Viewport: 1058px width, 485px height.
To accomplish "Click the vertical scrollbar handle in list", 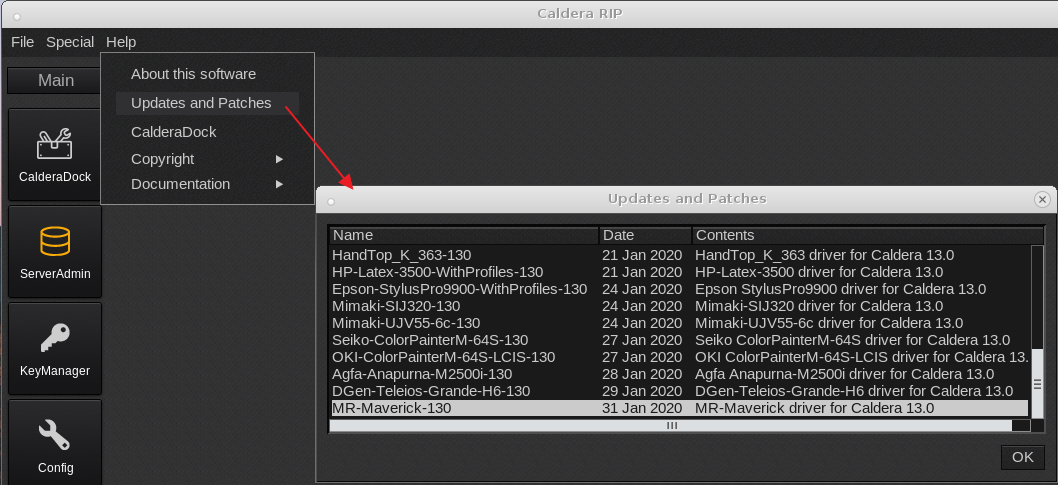I will click(1037, 384).
